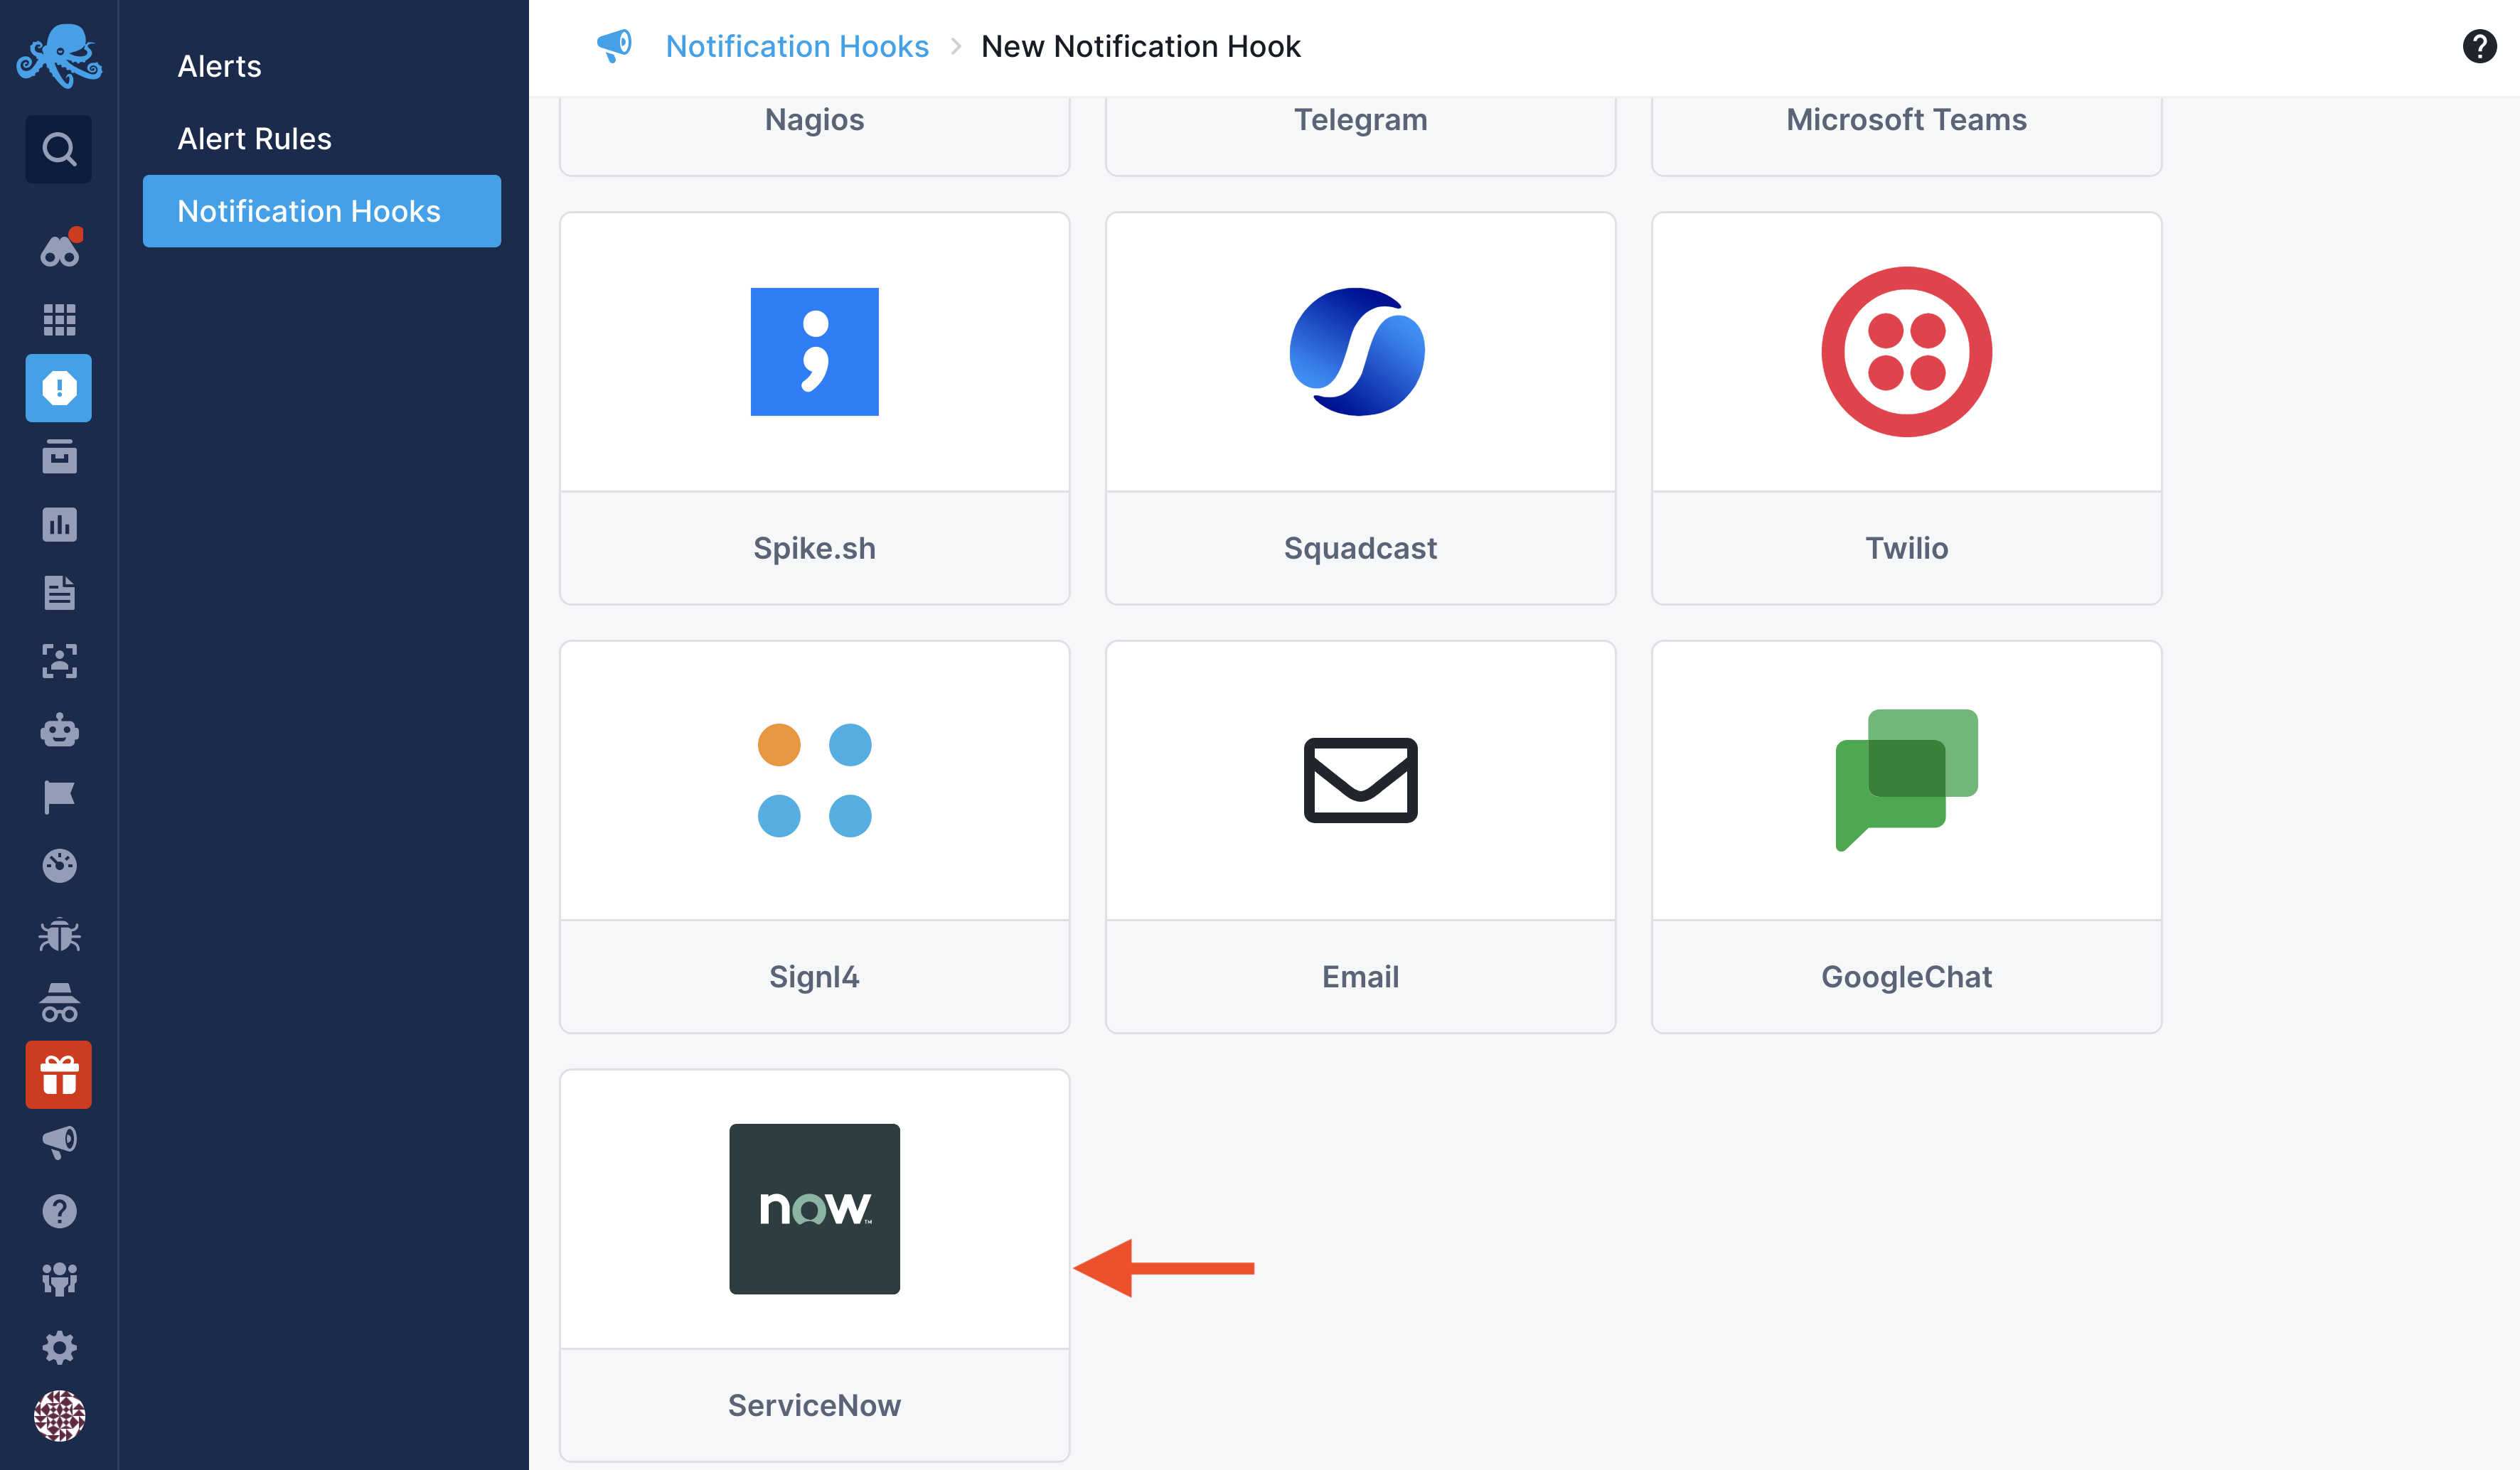Open the settings gear icon
This screenshot has height=1470, width=2520.
pos(59,1347)
